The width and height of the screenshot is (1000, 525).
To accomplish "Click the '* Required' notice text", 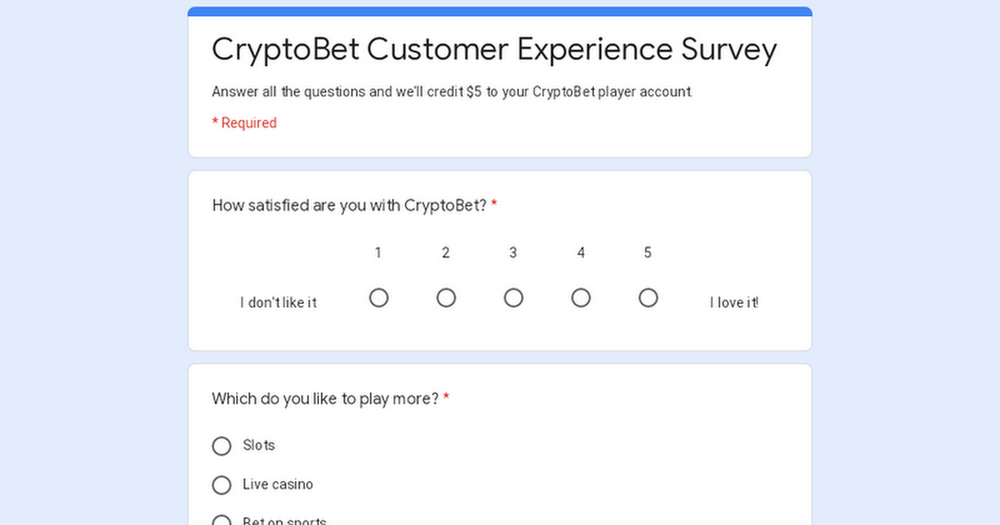I will pos(244,122).
